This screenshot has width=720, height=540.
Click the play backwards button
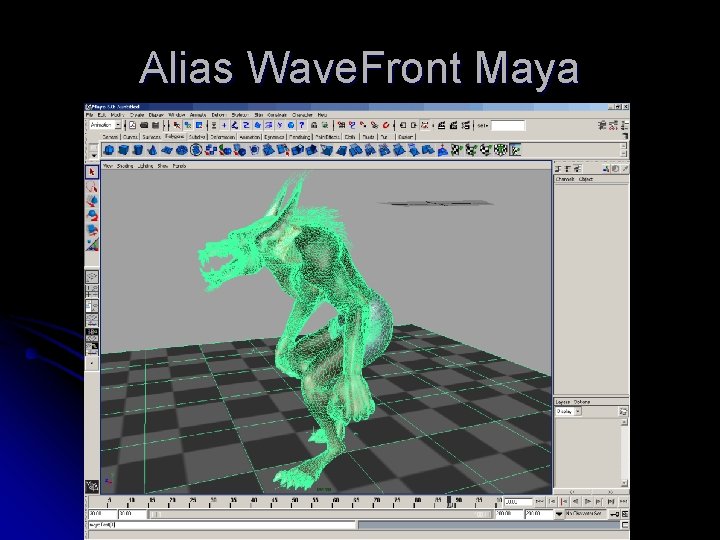tap(576, 502)
